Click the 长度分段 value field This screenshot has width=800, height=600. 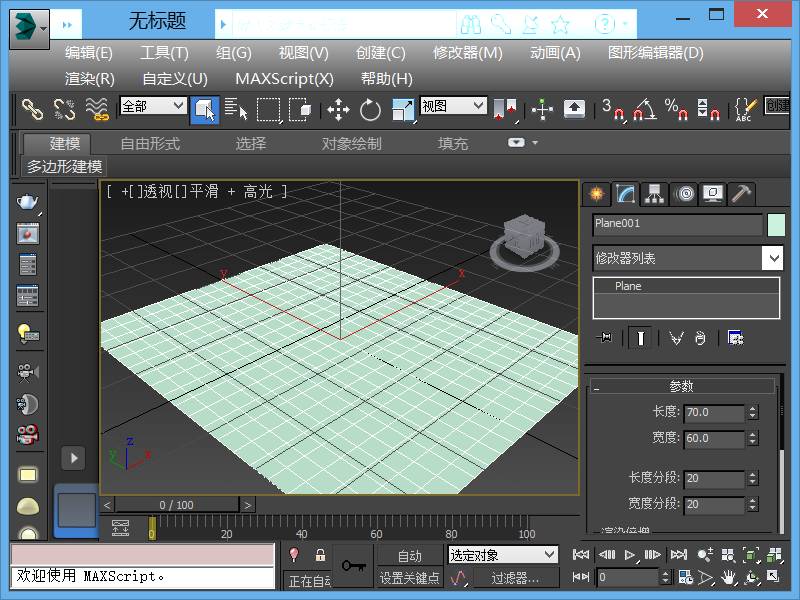[x=714, y=478]
